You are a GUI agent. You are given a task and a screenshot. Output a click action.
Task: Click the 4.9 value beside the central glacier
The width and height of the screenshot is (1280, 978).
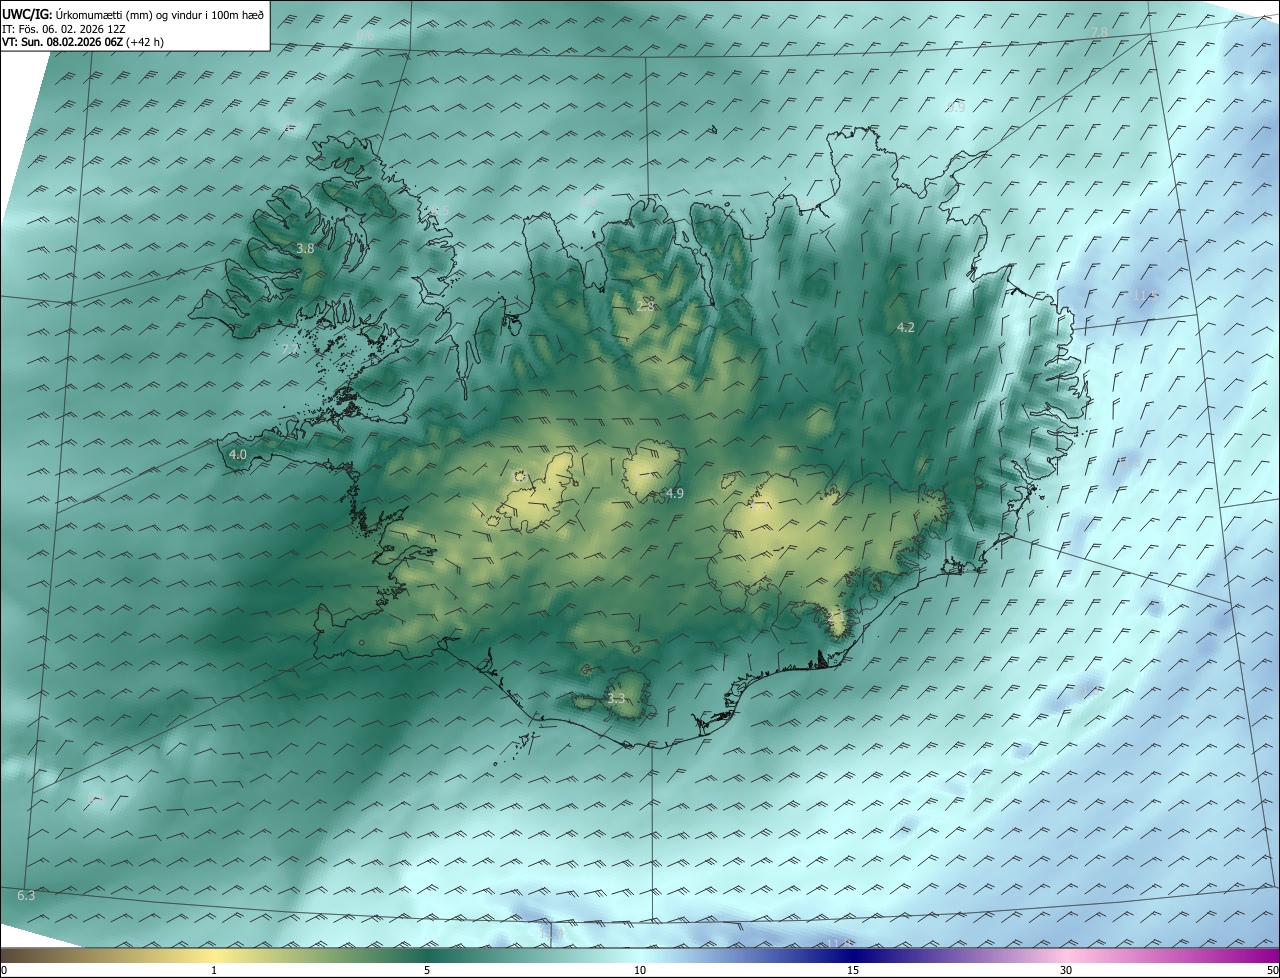coord(675,493)
